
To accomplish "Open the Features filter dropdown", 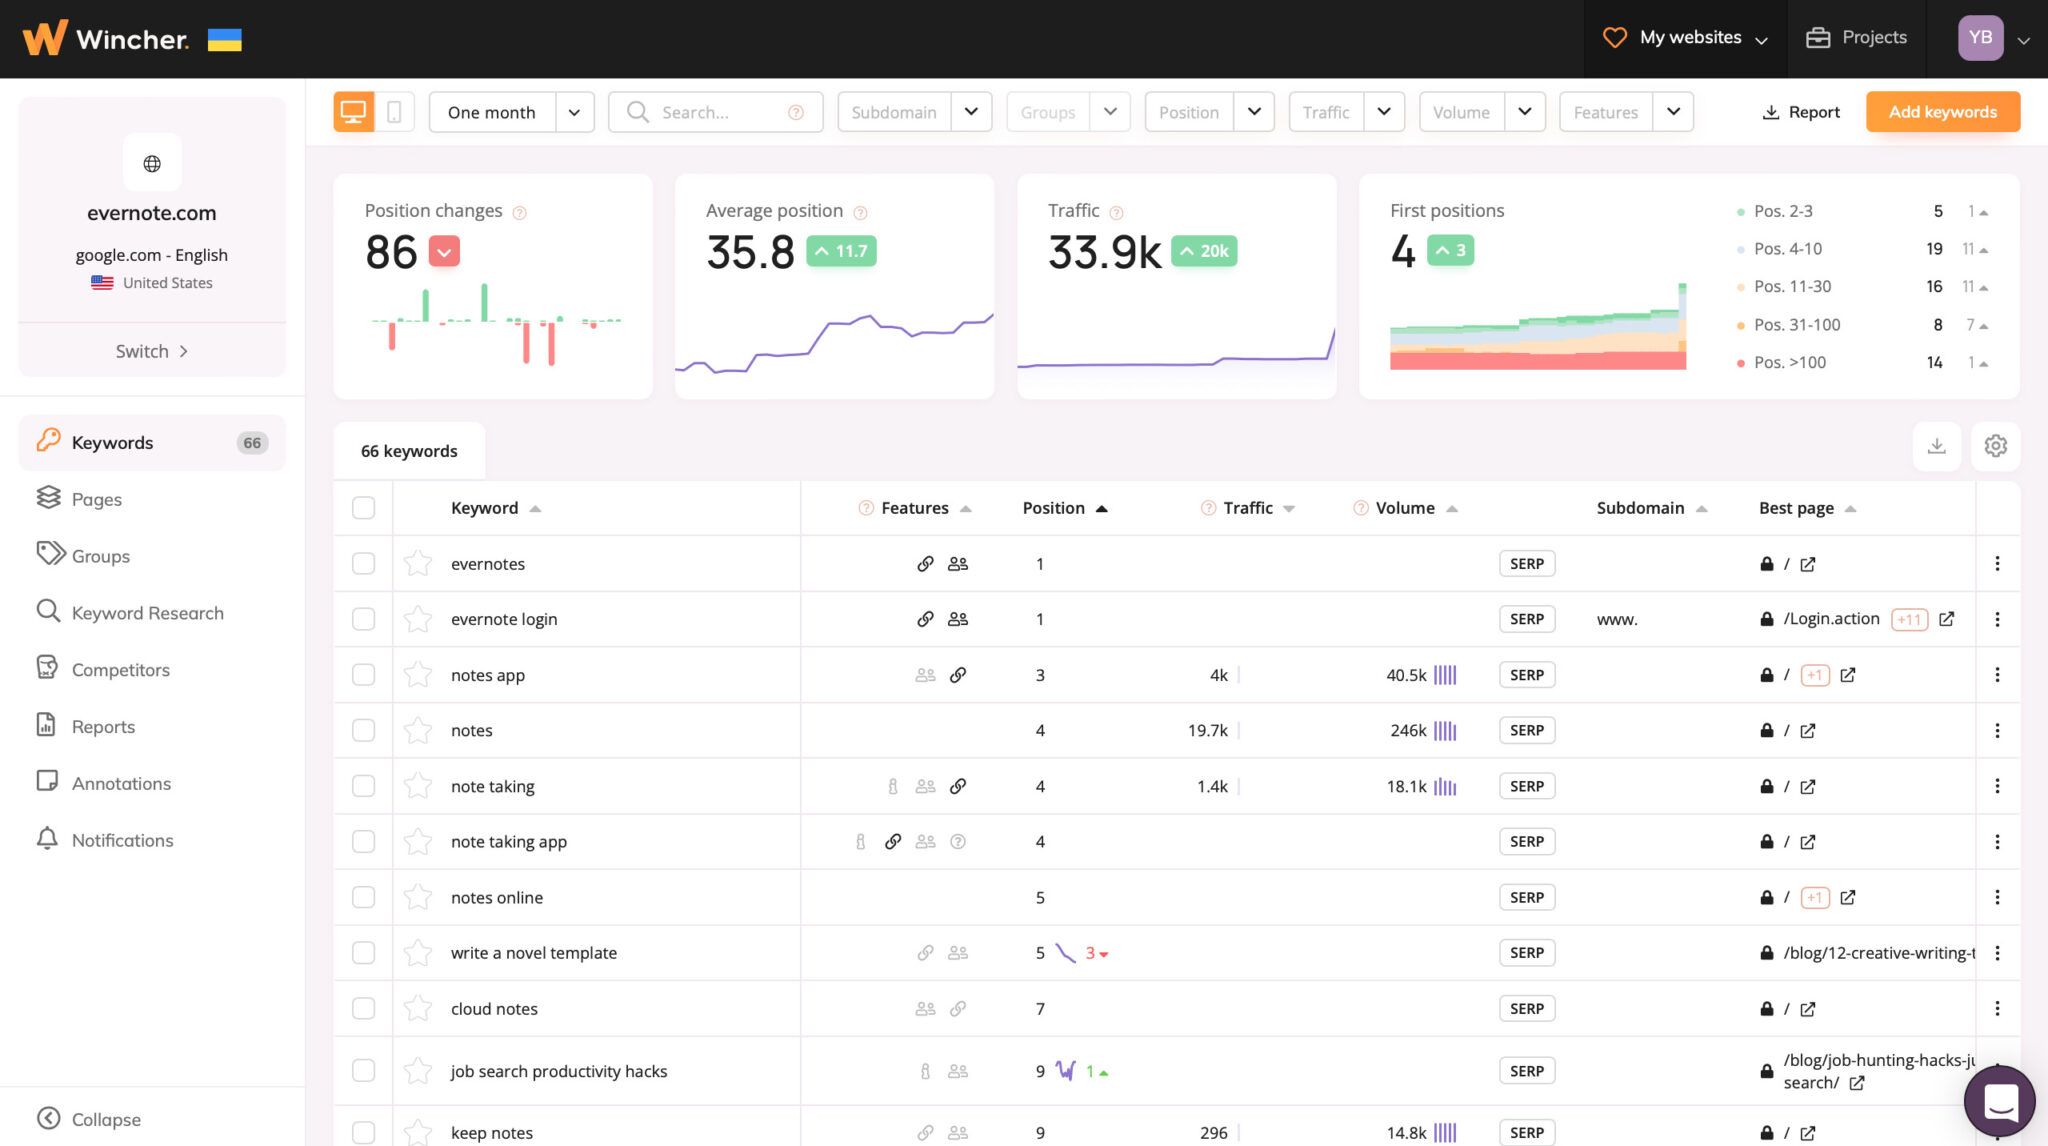I will [1673, 112].
